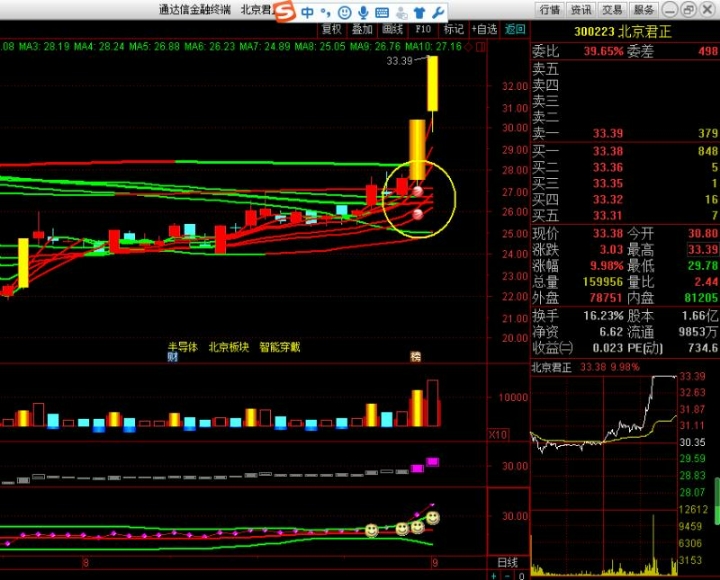Click the 北京君正 intraday chart header
The image size is (720, 580).
[x=585, y=367]
